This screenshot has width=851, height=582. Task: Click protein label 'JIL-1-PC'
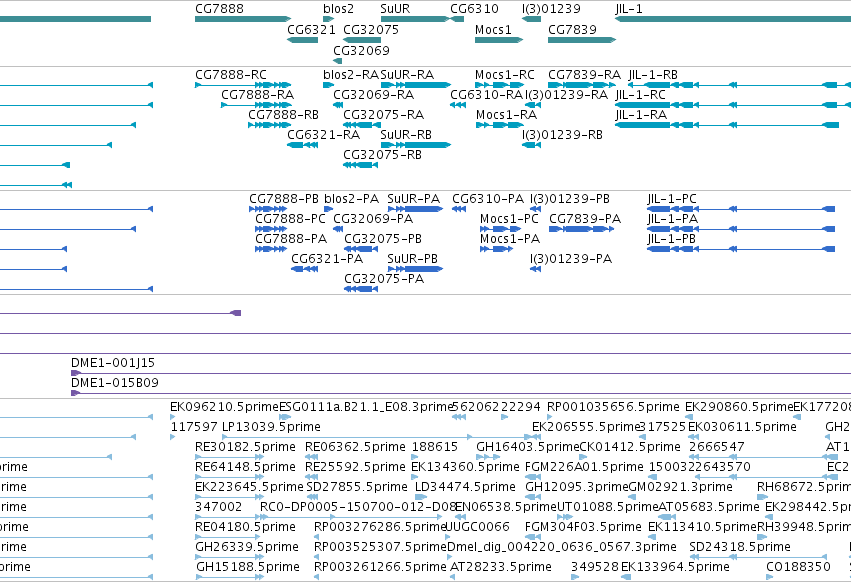click(x=672, y=199)
